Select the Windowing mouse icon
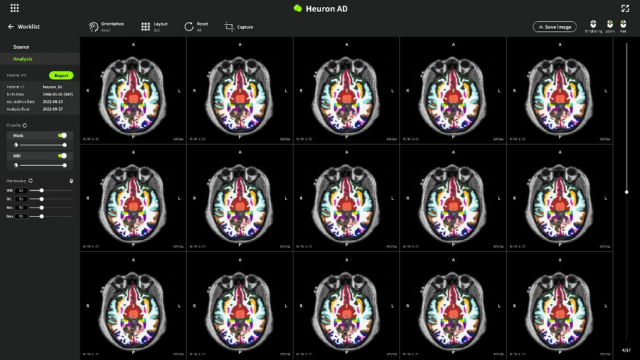 (x=593, y=24)
